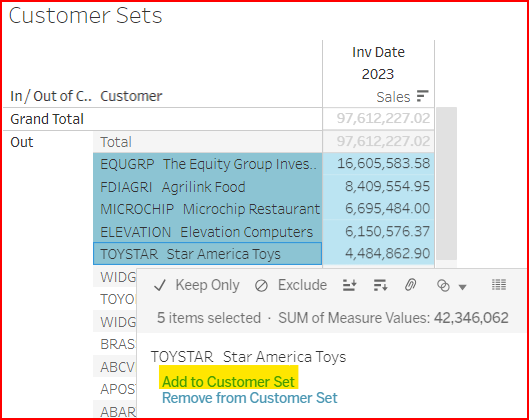Click the Sales column sort icon
This screenshot has width=529, height=420.
422,96
